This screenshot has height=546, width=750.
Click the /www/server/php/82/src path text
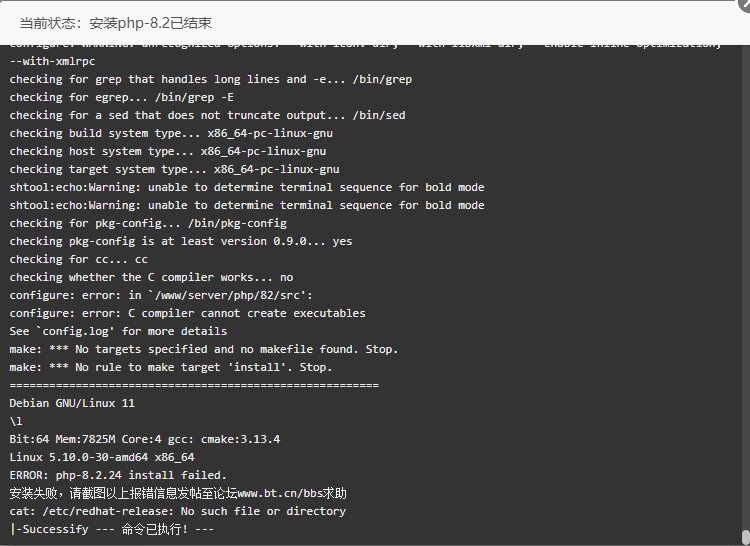(228, 295)
